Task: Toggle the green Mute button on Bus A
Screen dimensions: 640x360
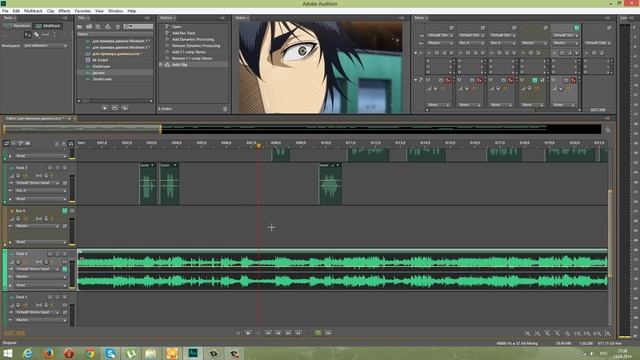Action: click(64, 211)
